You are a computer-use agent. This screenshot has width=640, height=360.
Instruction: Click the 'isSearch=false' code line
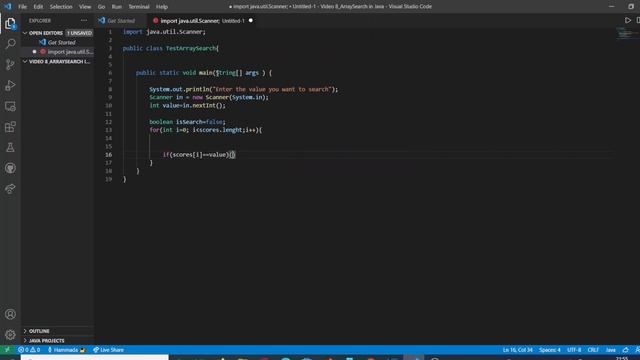(187, 122)
